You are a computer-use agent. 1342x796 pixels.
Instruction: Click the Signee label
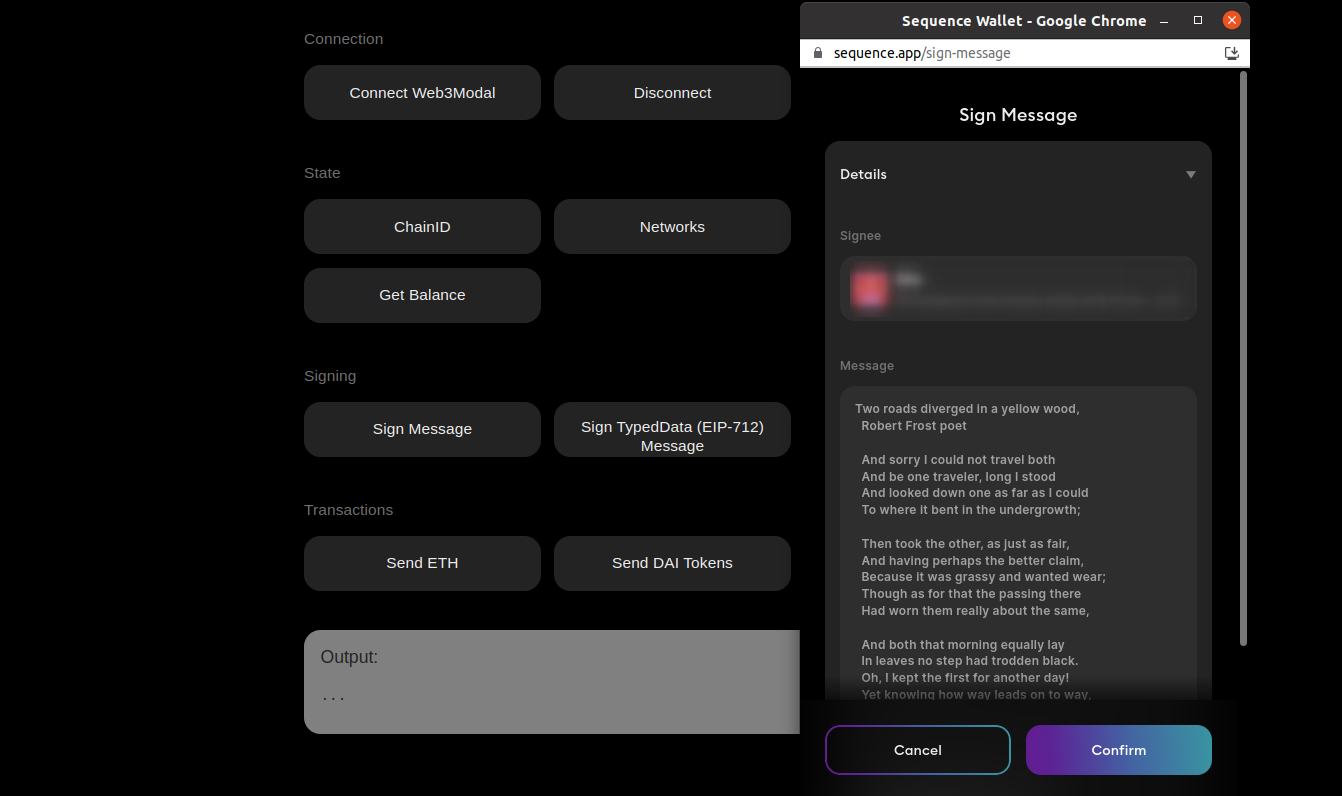860,236
